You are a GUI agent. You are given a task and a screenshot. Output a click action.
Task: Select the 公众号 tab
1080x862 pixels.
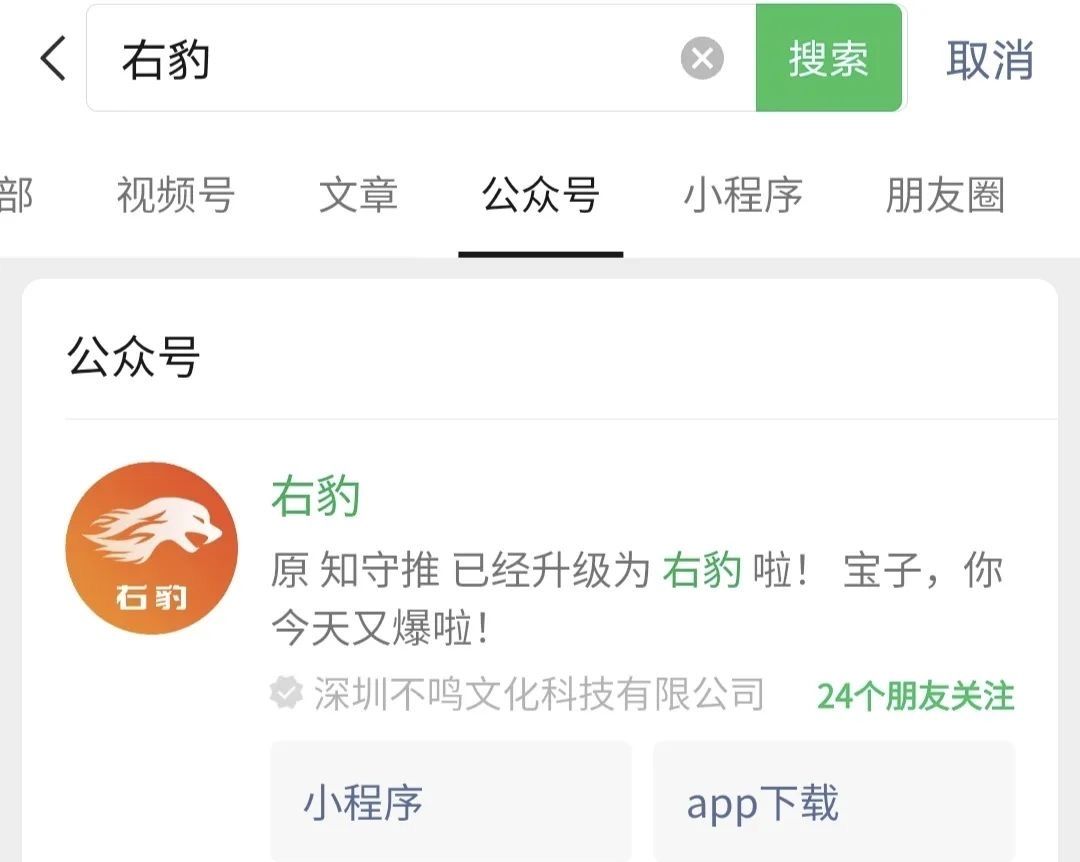click(x=541, y=194)
